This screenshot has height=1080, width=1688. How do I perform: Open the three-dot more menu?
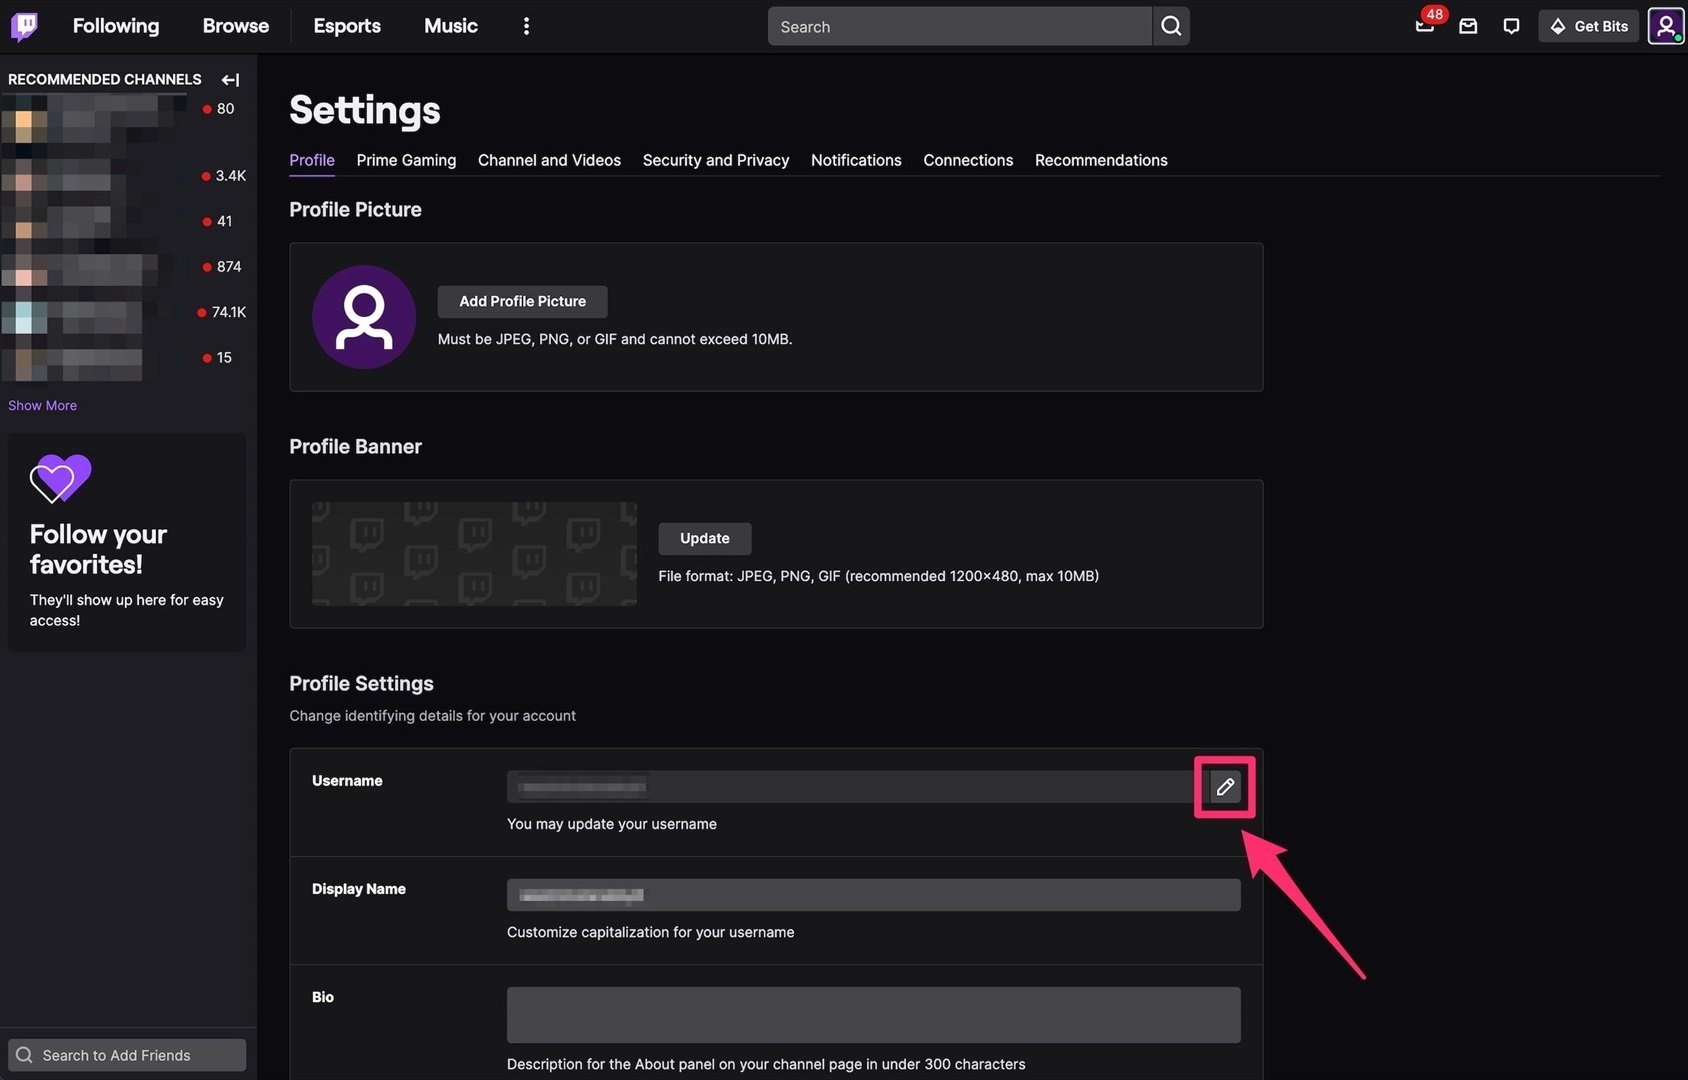[x=526, y=26]
